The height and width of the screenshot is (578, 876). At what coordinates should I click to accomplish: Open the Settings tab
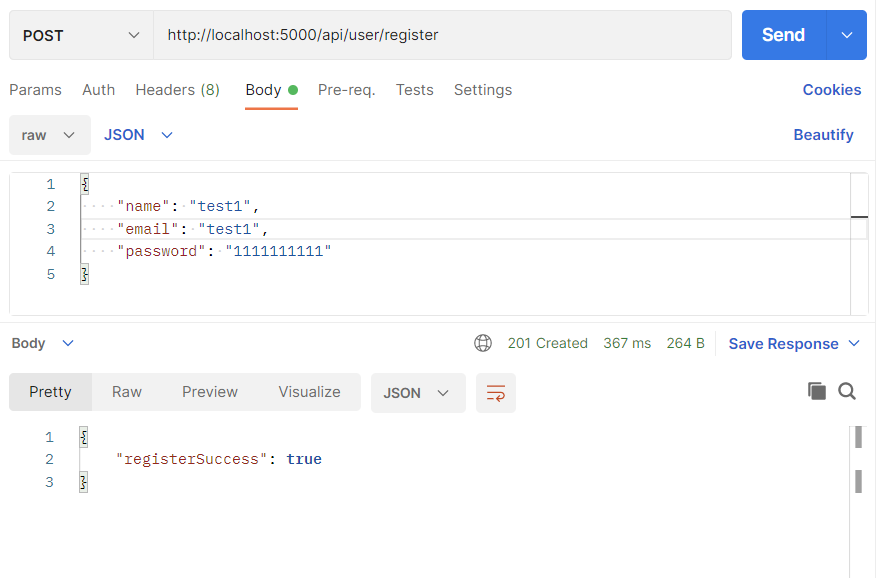pyautogui.click(x=483, y=90)
